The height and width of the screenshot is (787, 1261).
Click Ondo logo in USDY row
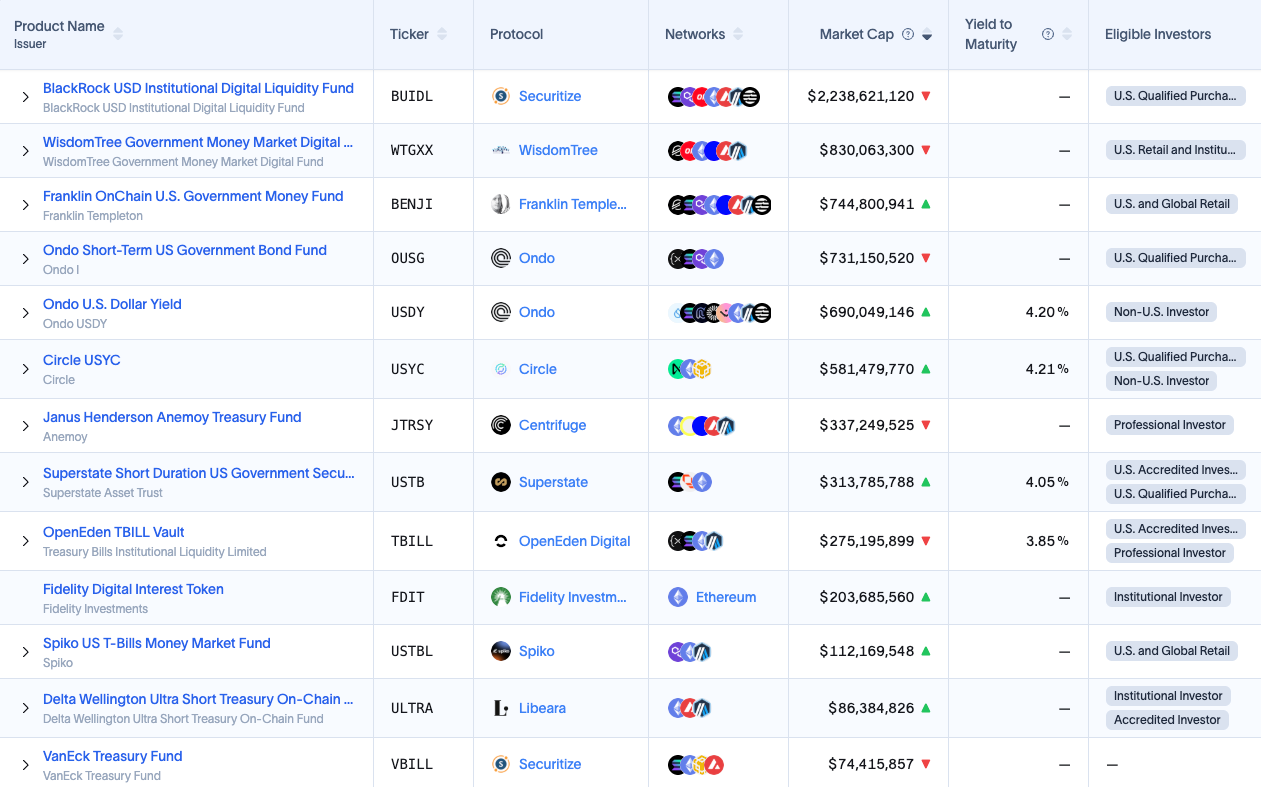[x=501, y=312]
